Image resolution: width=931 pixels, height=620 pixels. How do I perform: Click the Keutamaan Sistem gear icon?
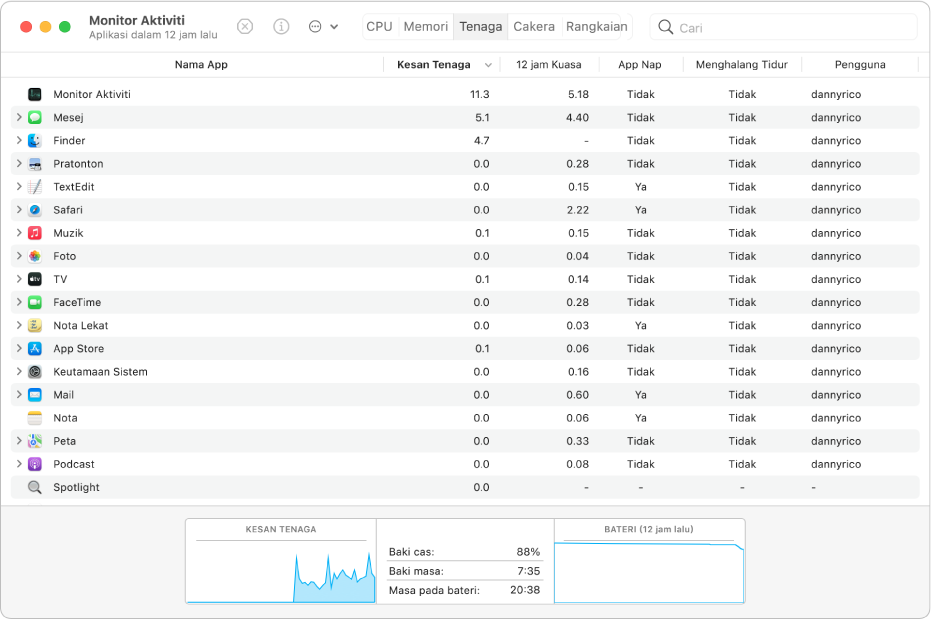click(x=35, y=372)
